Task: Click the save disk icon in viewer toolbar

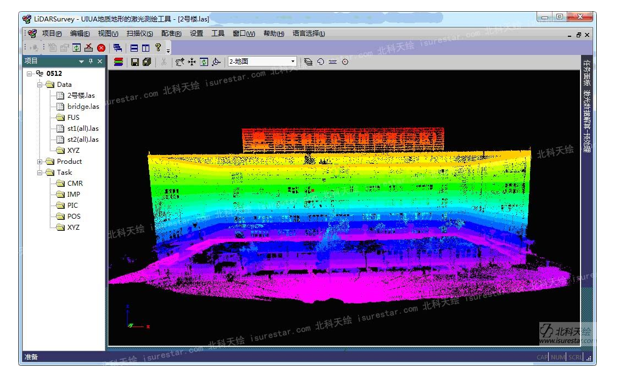Action: click(135, 62)
